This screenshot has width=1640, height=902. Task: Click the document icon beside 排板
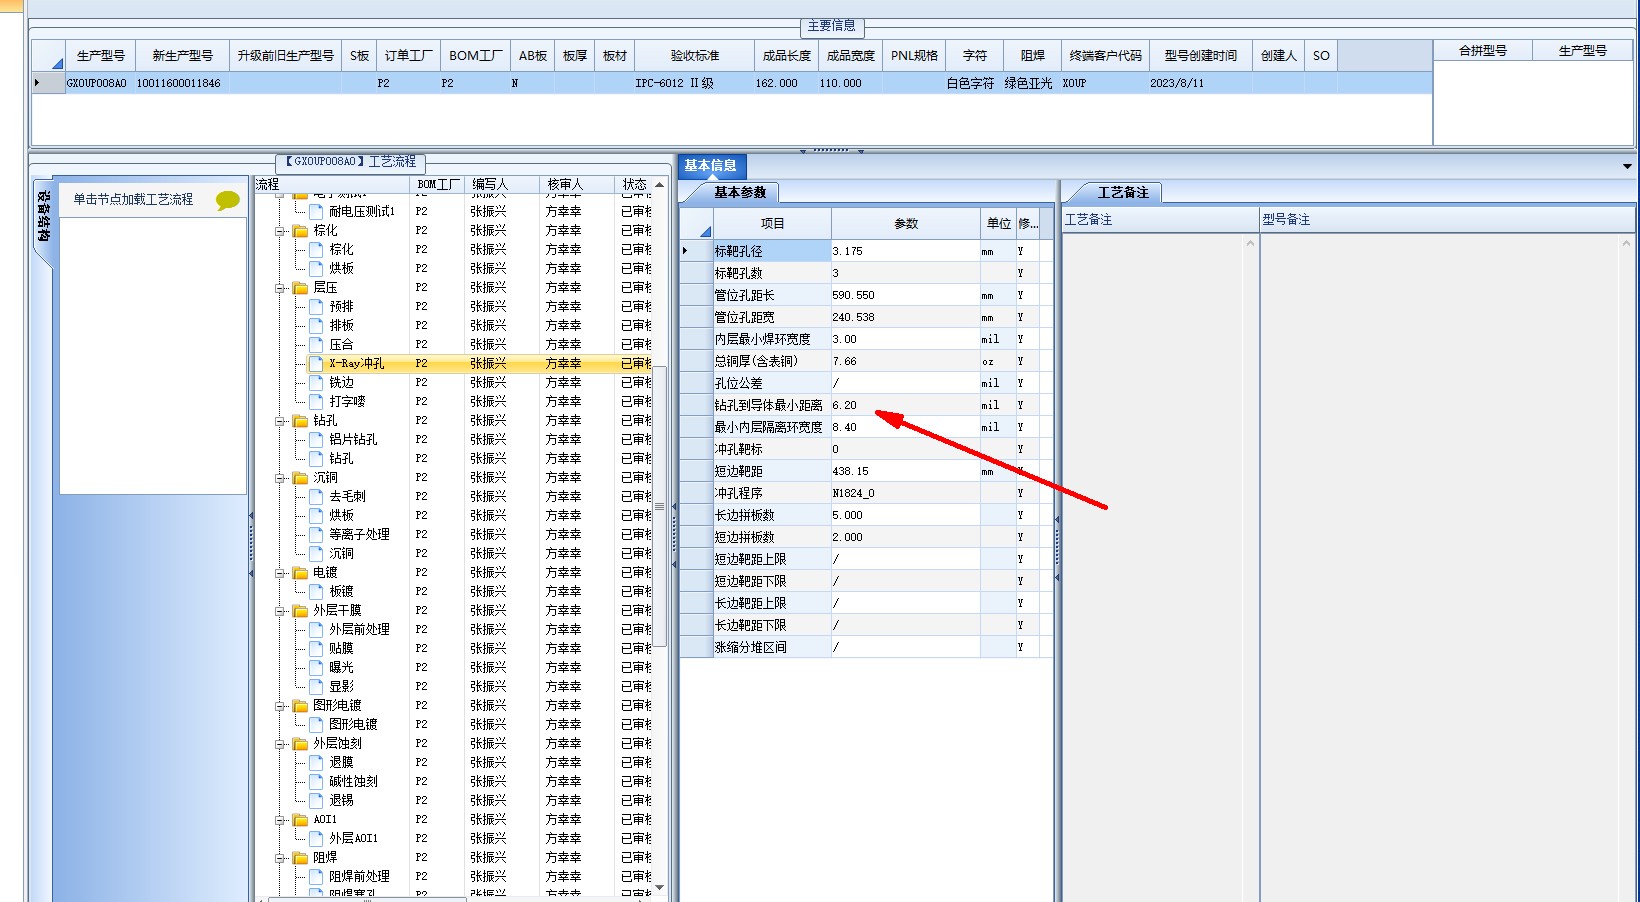(x=316, y=325)
